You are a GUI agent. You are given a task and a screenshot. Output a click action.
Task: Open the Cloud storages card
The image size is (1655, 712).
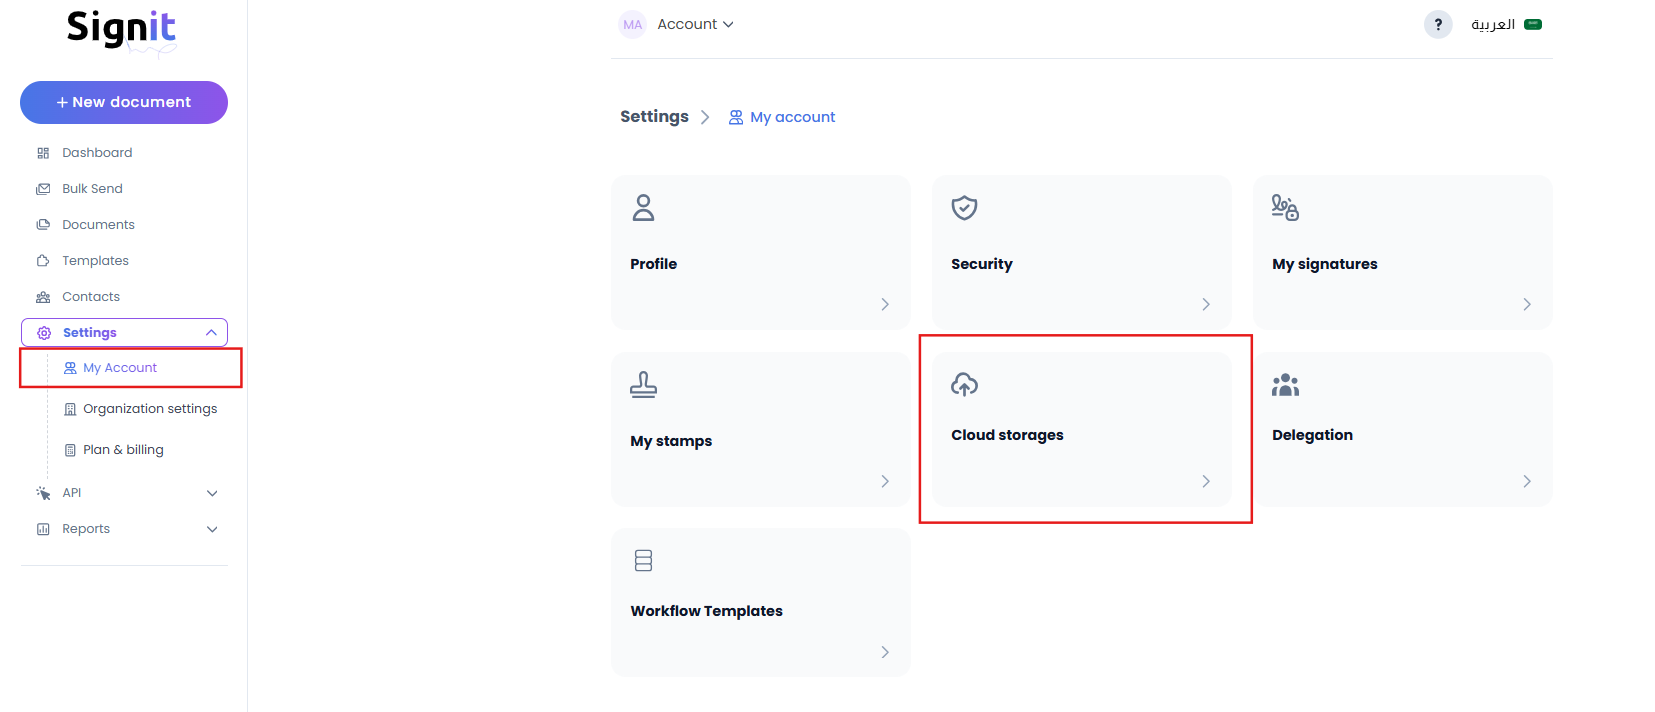click(1082, 429)
